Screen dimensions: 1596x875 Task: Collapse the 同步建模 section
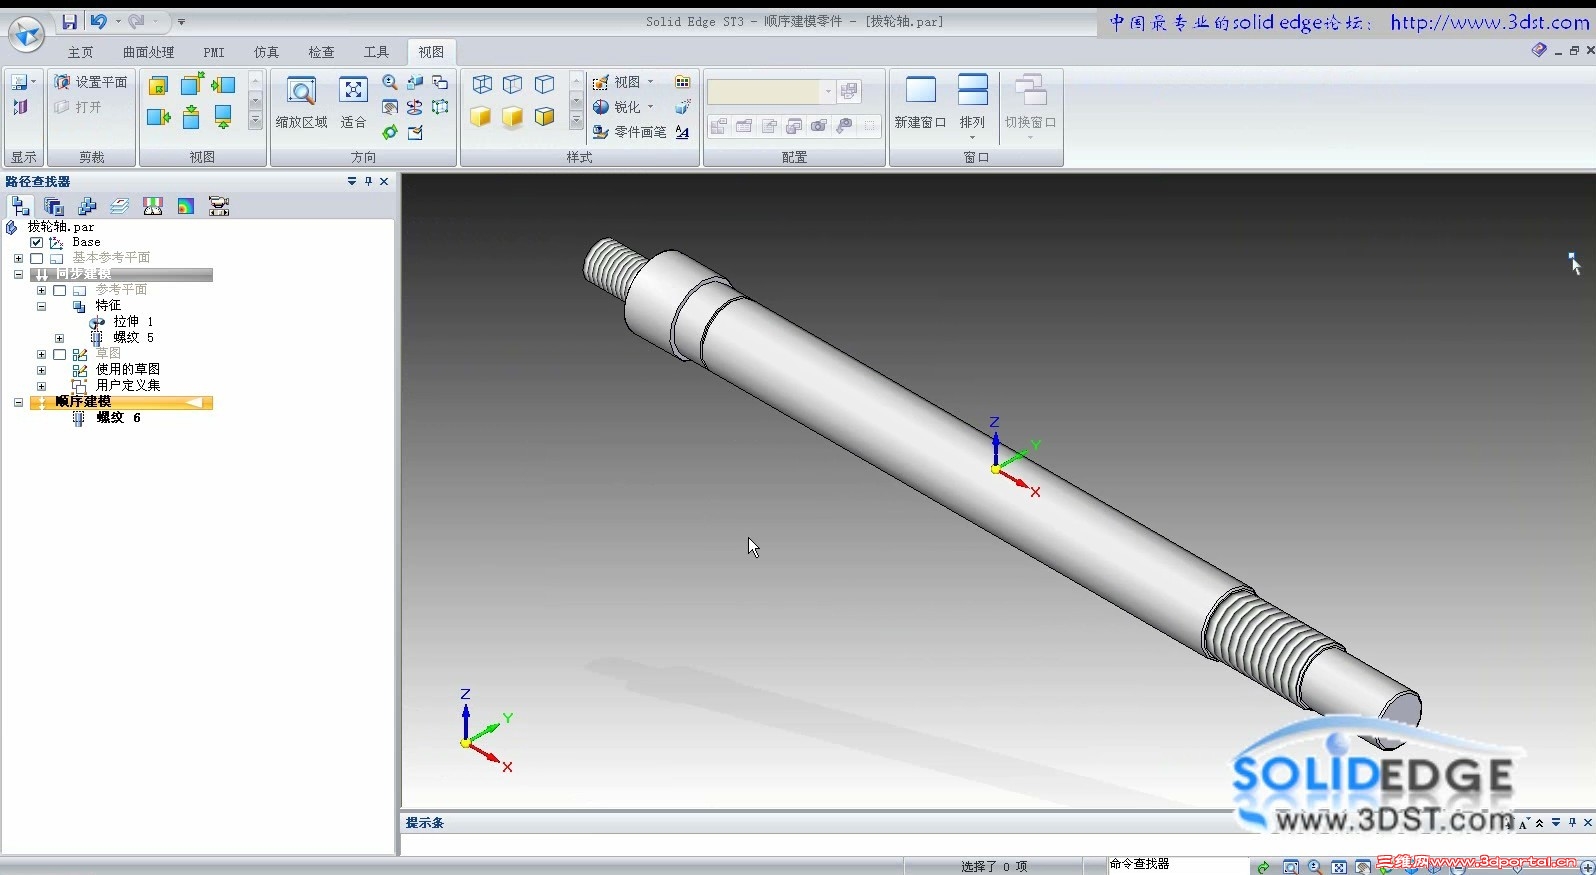(18, 274)
